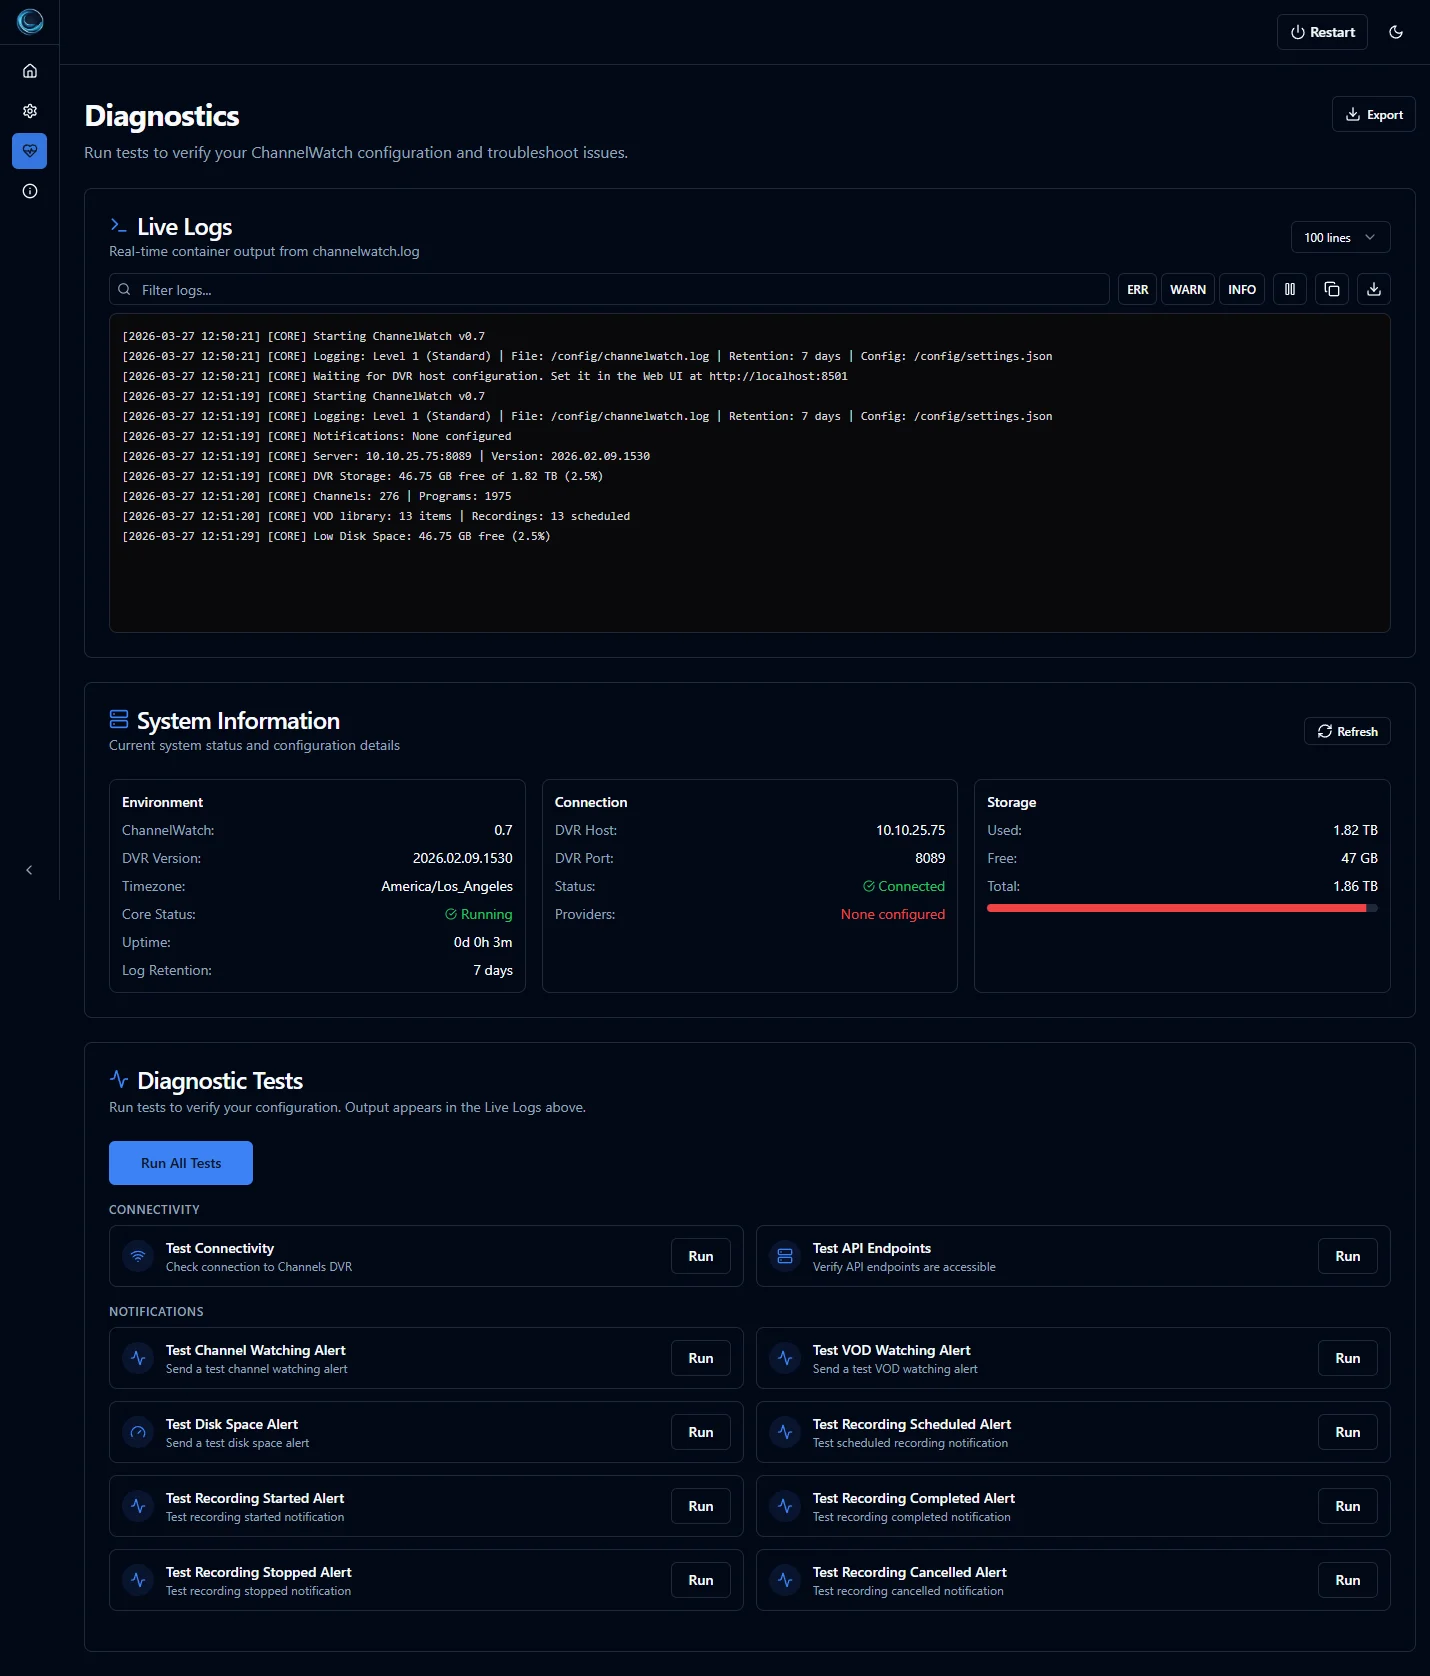Open the 100 lines dropdown
Image resolution: width=1430 pixels, height=1676 pixels.
point(1340,237)
